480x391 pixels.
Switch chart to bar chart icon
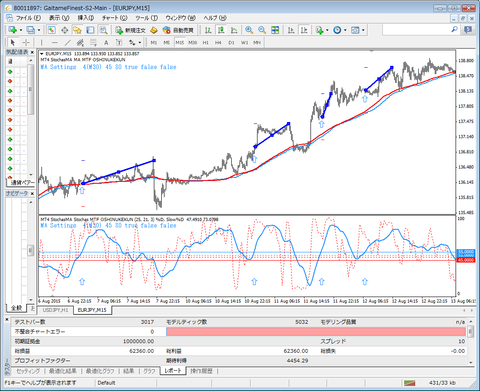[x=208, y=30]
